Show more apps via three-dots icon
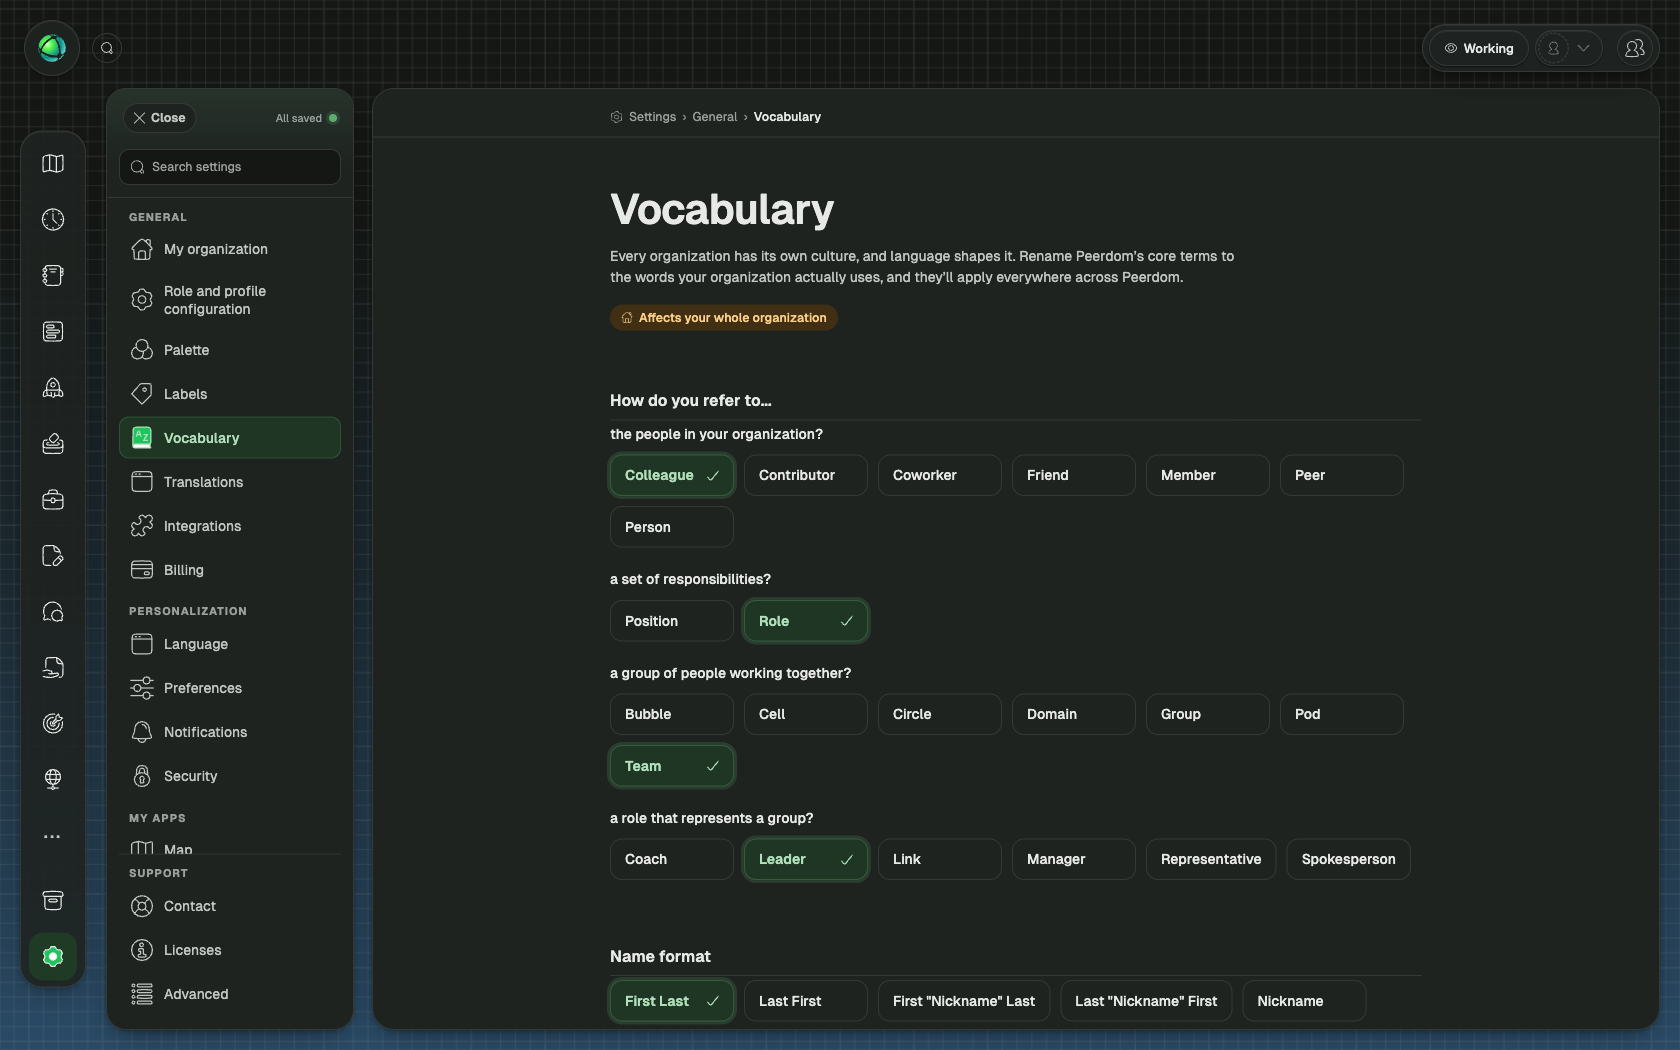This screenshot has height=1050, width=1680. click(53, 836)
